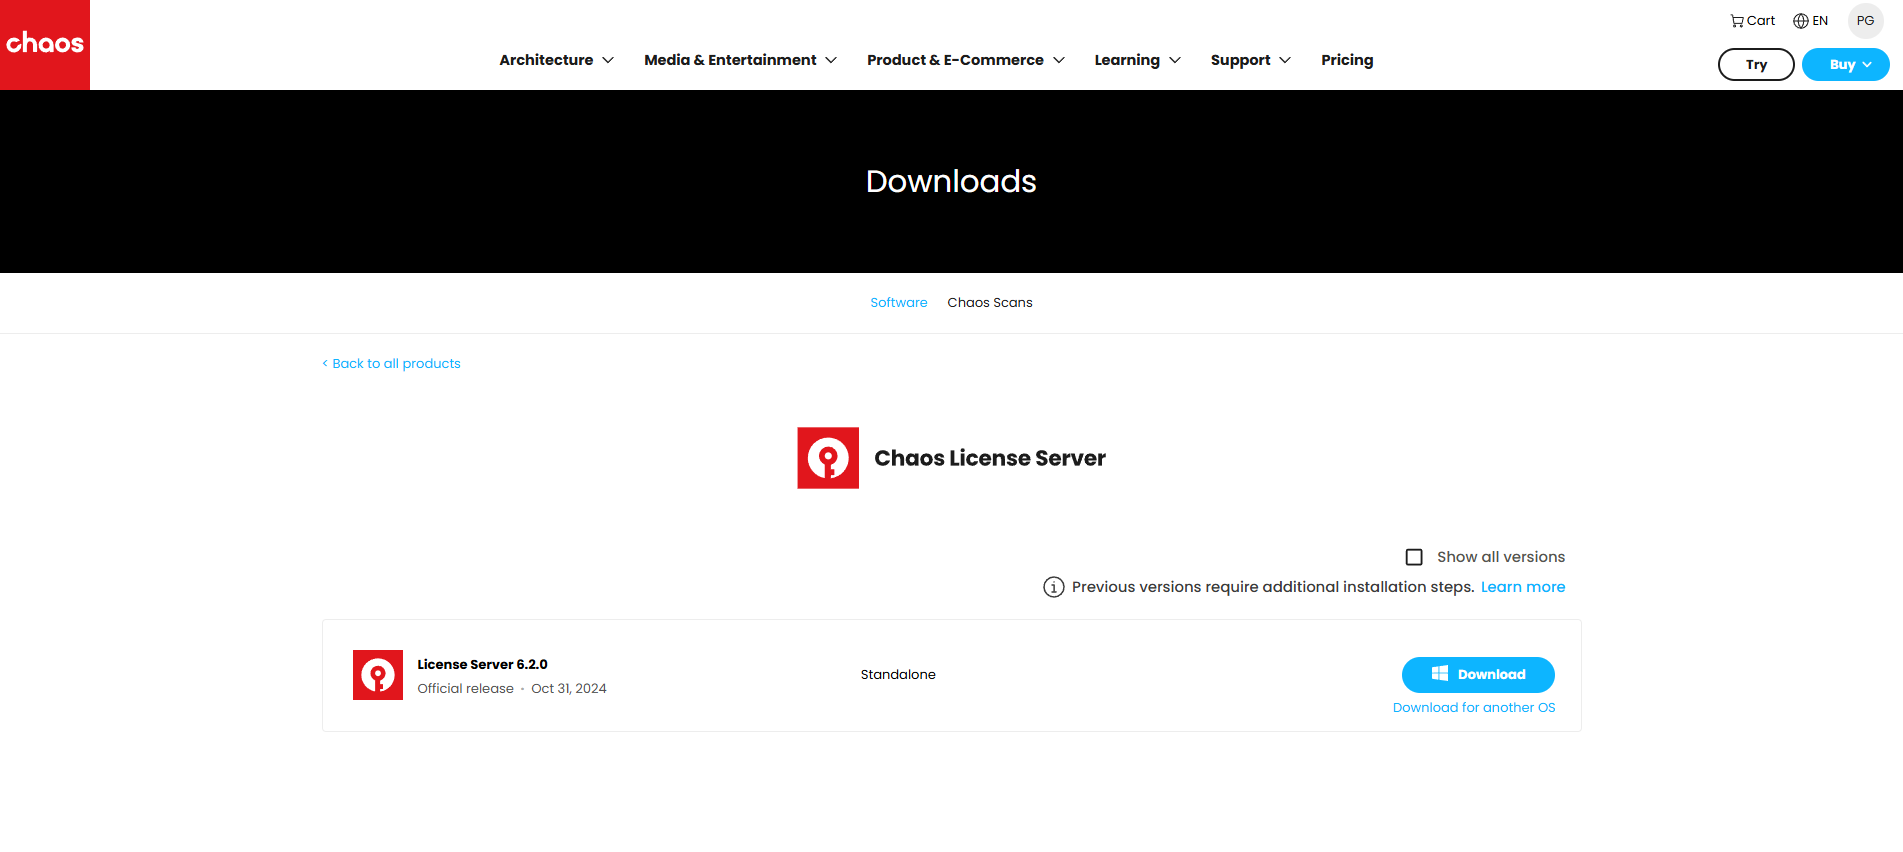Click Back to all products link
The width and height of the screenshot is (1903, 852).
click(392, 364)
